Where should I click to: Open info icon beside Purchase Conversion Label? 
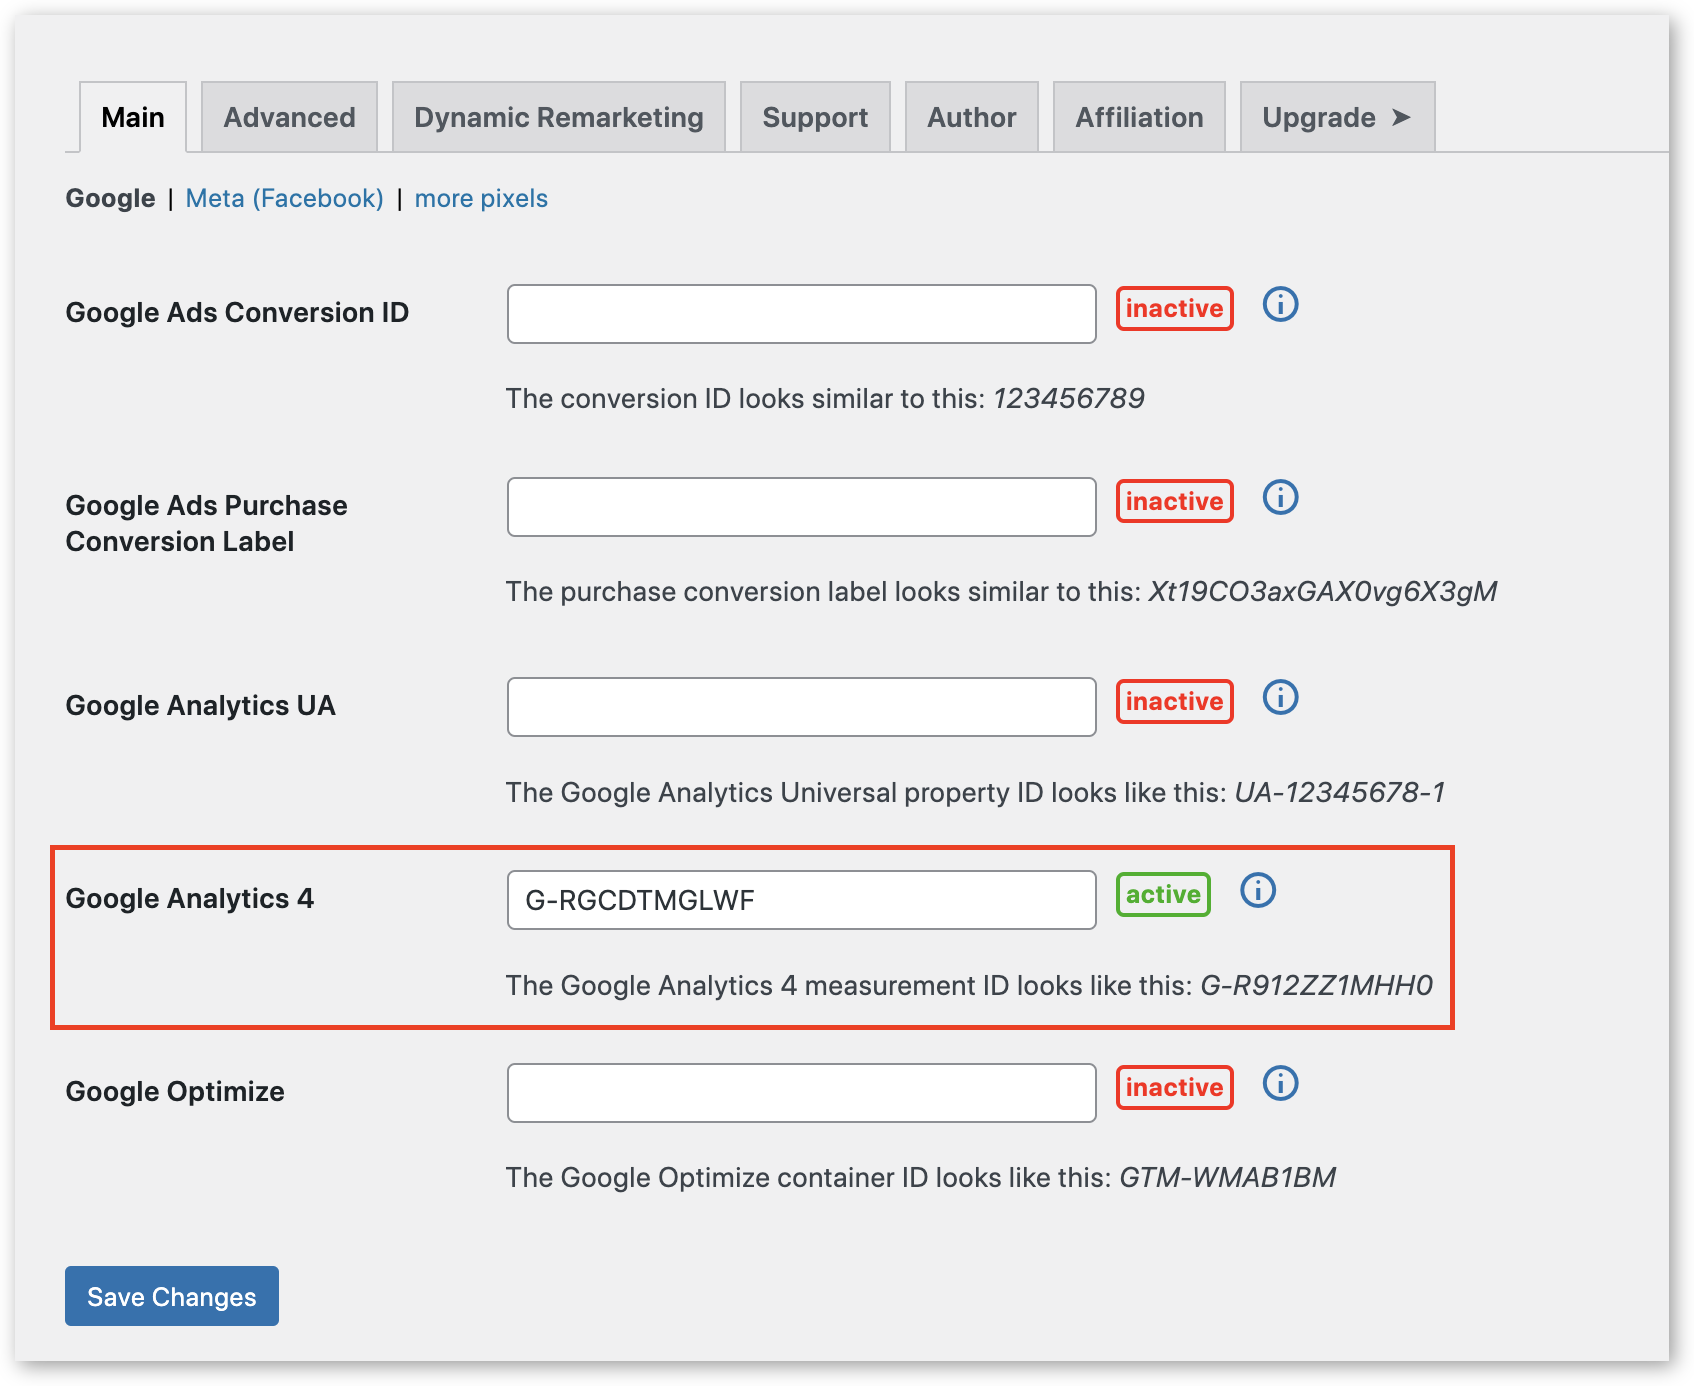pyautogui.click(x=1280, y=498)
